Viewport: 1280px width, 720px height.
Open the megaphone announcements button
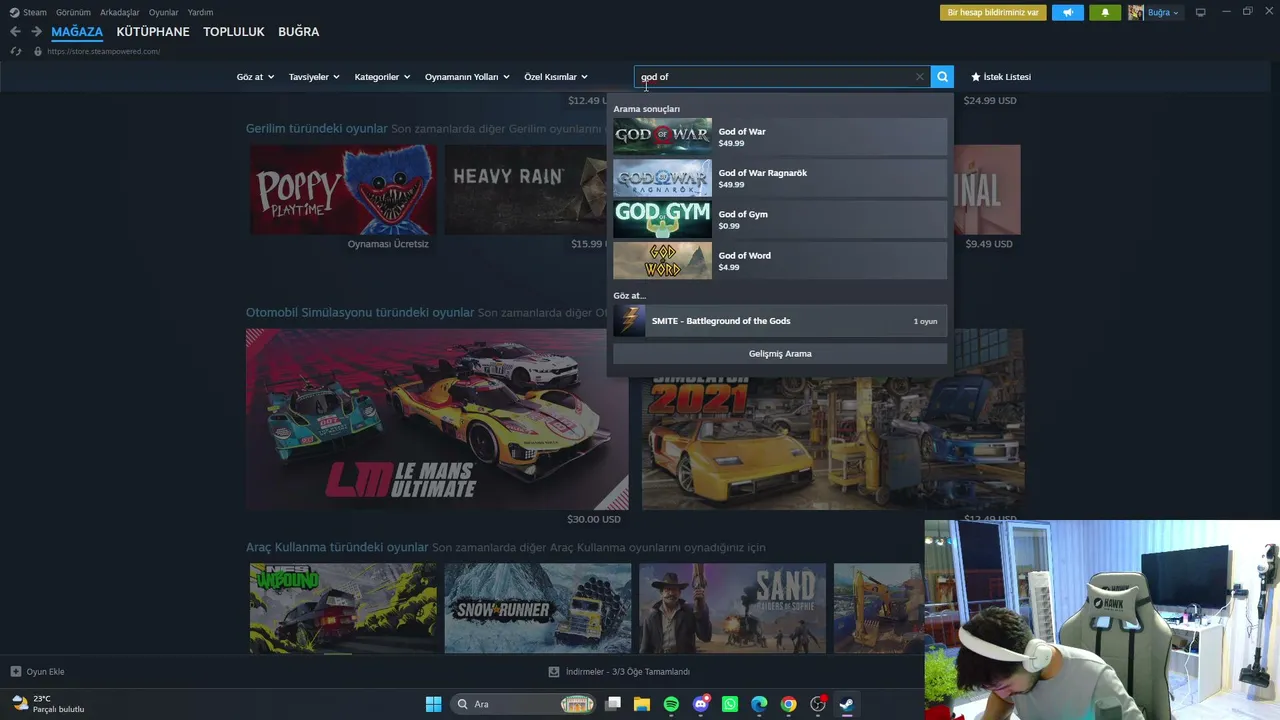[1068, 13]
